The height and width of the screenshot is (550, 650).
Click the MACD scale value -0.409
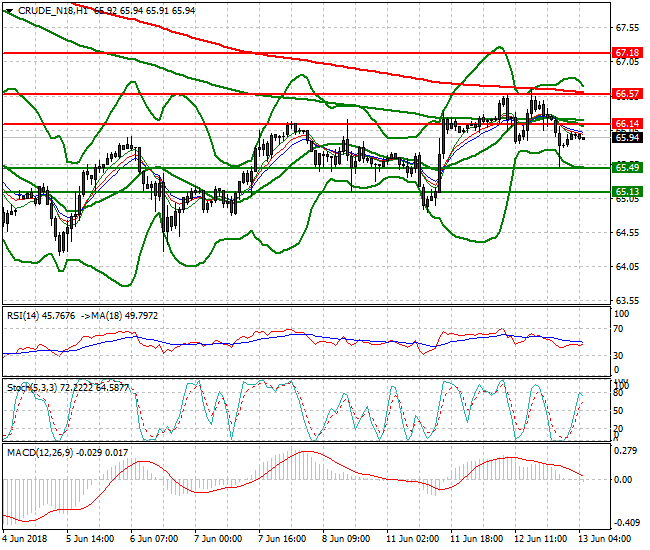click(626, 523)
